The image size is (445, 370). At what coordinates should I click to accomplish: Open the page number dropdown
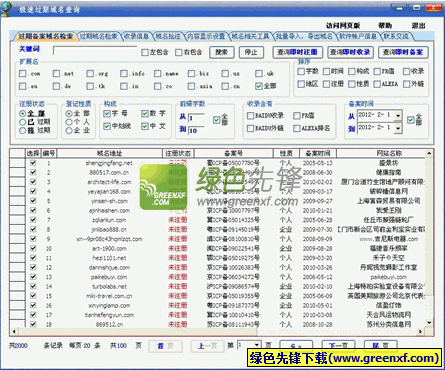point(257,345)
